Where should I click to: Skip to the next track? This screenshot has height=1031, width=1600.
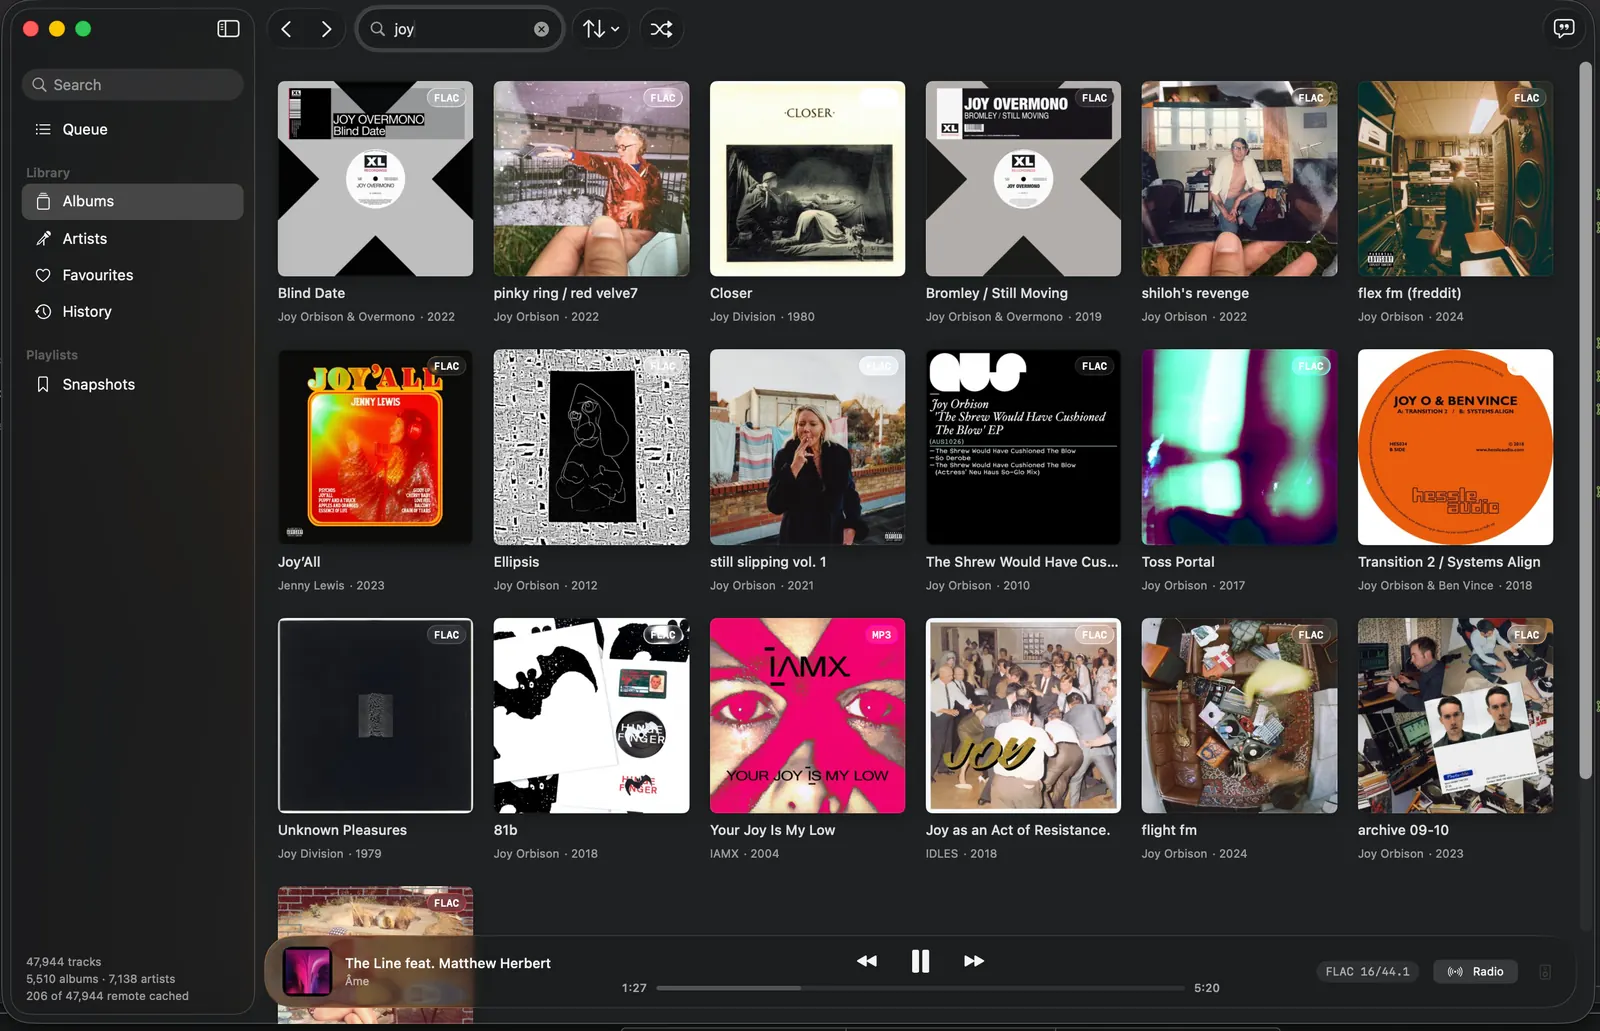[973, 961]
